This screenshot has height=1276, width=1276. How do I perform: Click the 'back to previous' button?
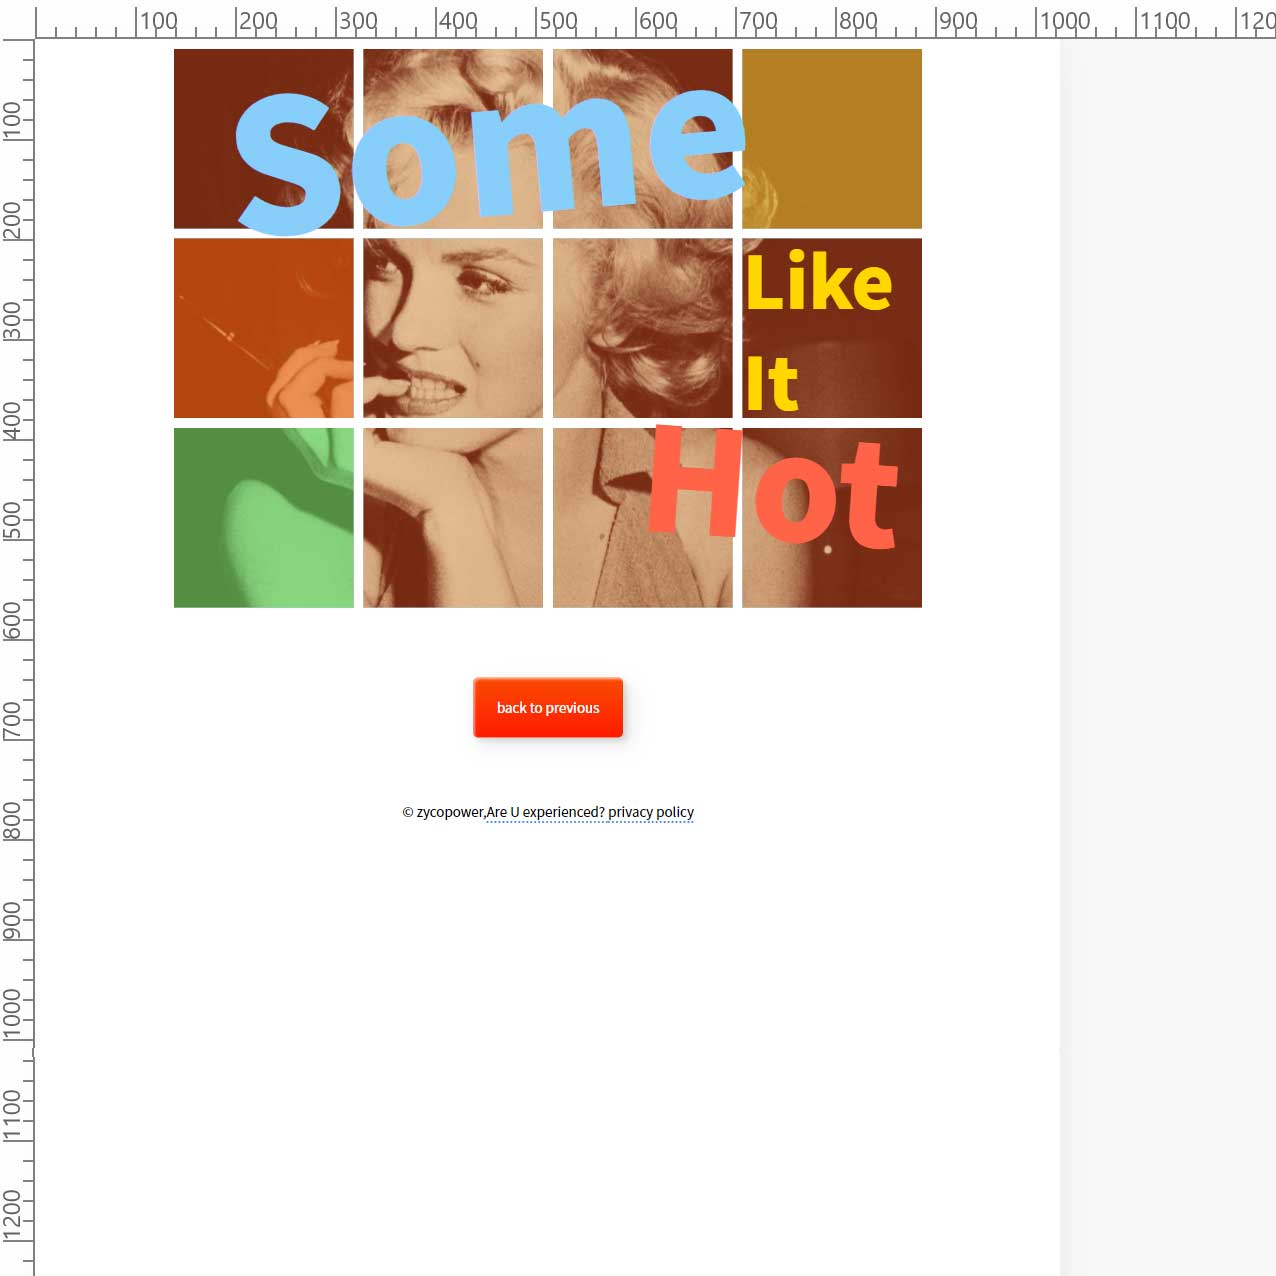pyautogui.click(x=548, y=708)
